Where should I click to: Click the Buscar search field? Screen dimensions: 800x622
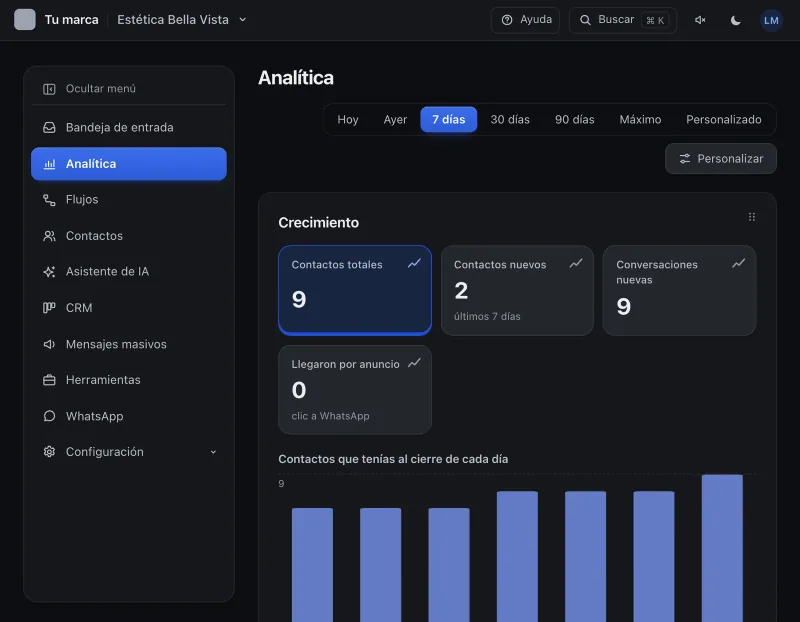click(622, 20)
